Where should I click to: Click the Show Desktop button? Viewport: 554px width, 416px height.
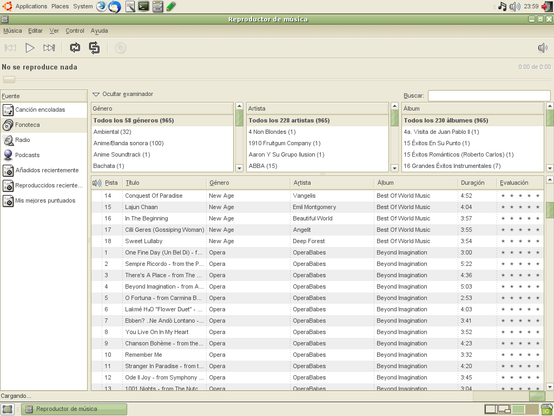click(7, 409)
